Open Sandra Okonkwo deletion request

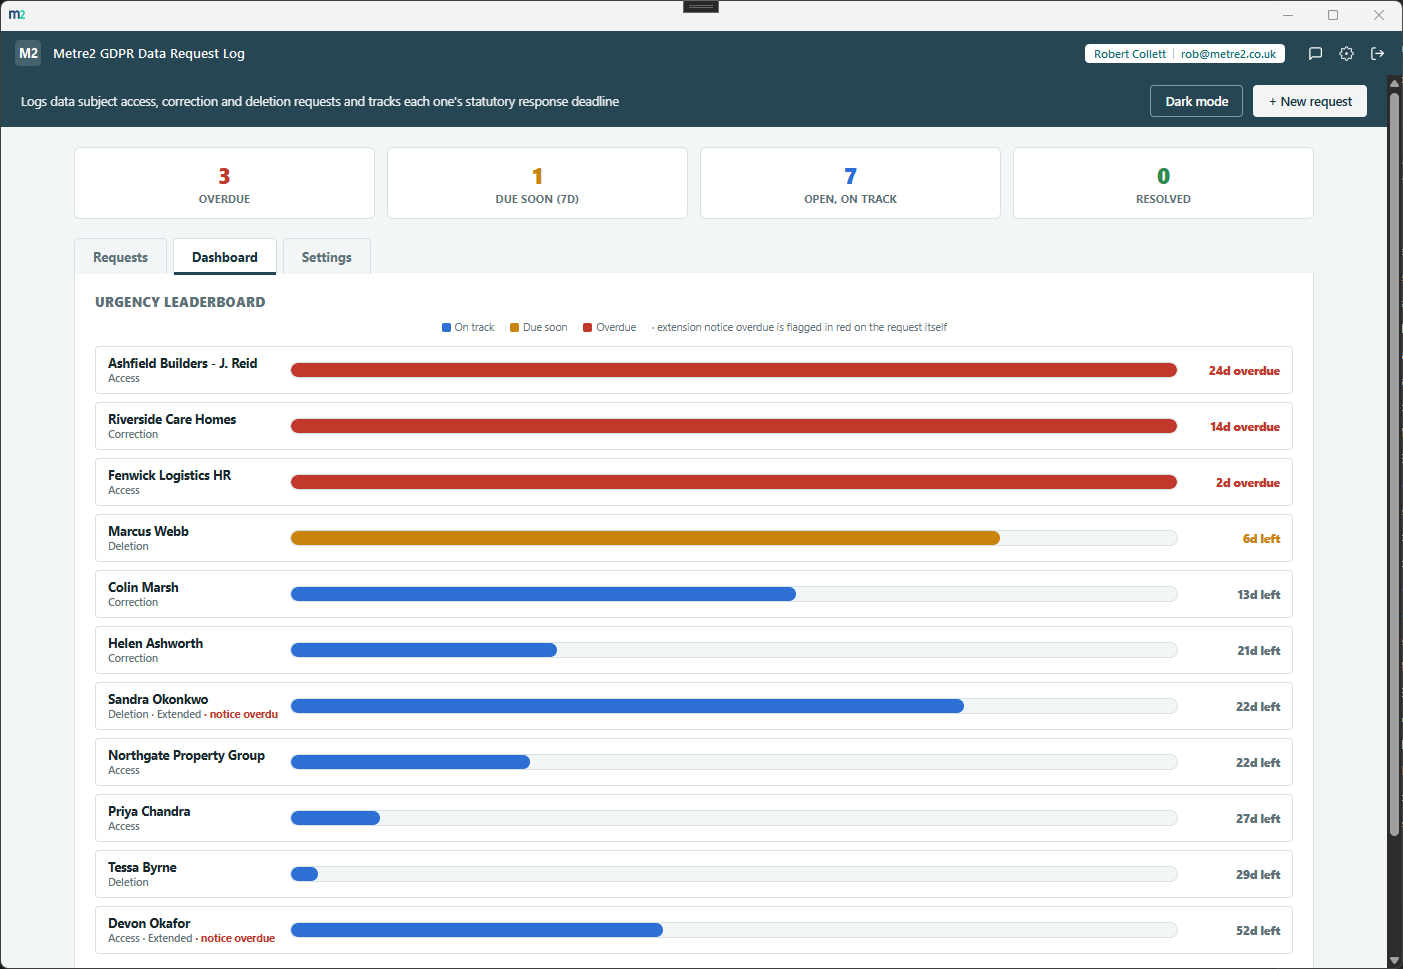[694, 706]
